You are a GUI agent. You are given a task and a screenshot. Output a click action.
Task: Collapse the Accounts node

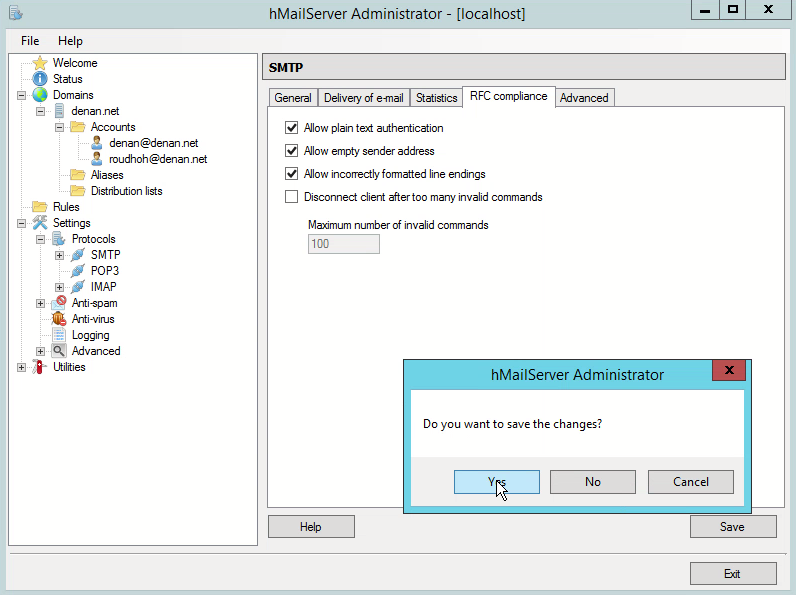point(59,127)
